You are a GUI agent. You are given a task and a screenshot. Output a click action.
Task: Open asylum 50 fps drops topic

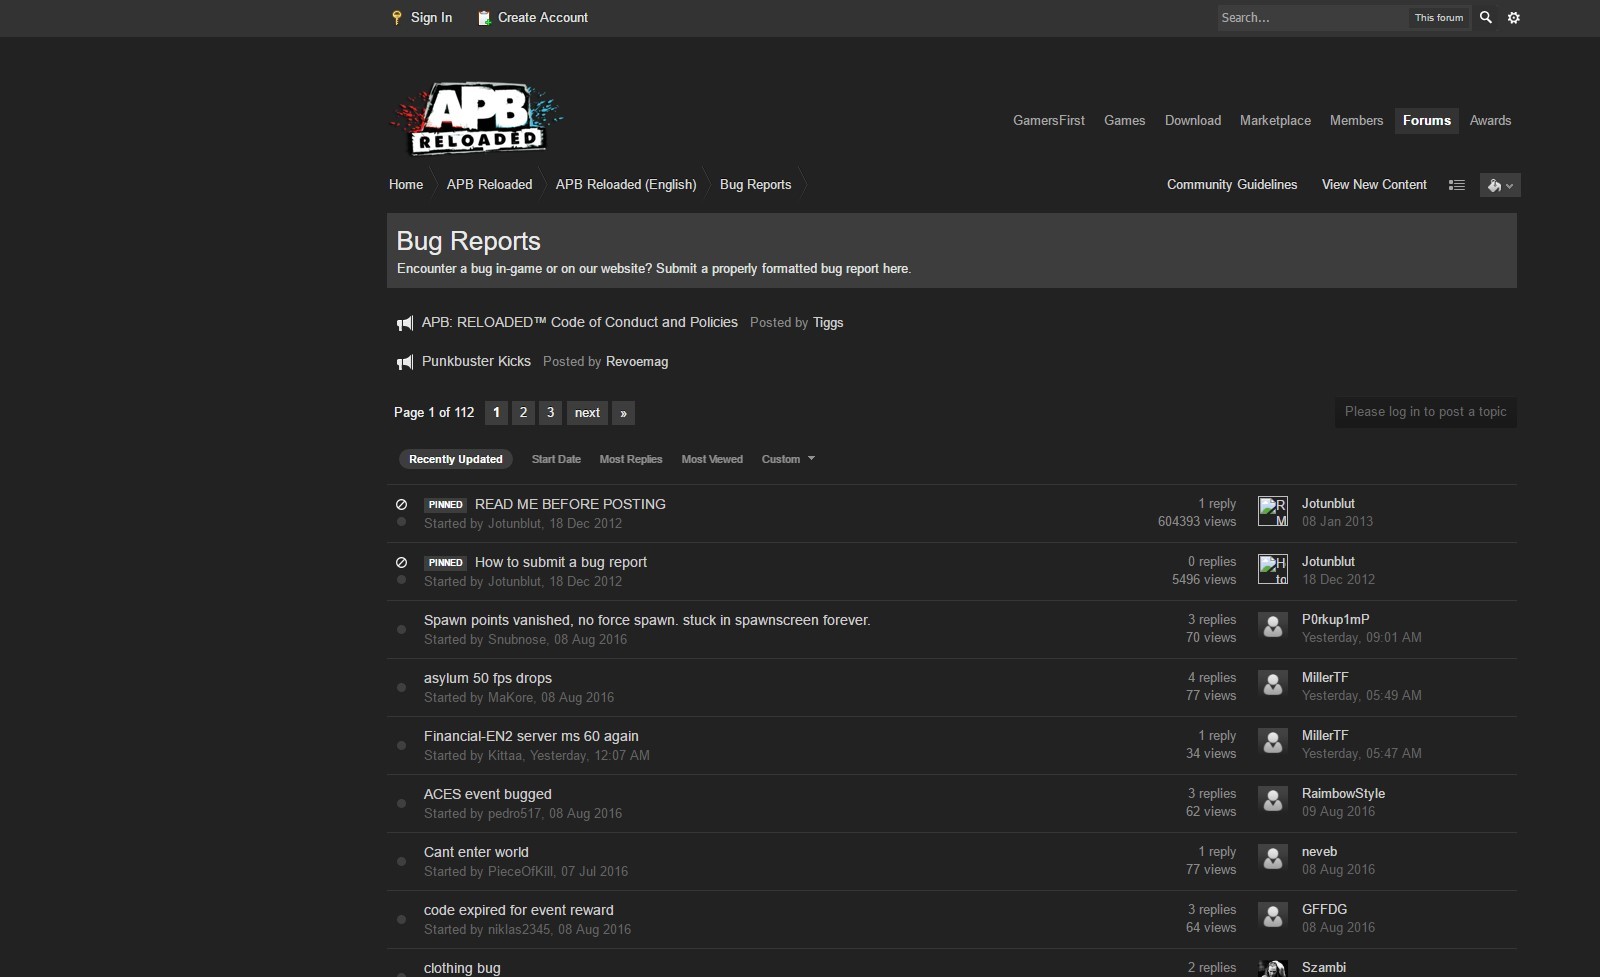coord(488,678)
